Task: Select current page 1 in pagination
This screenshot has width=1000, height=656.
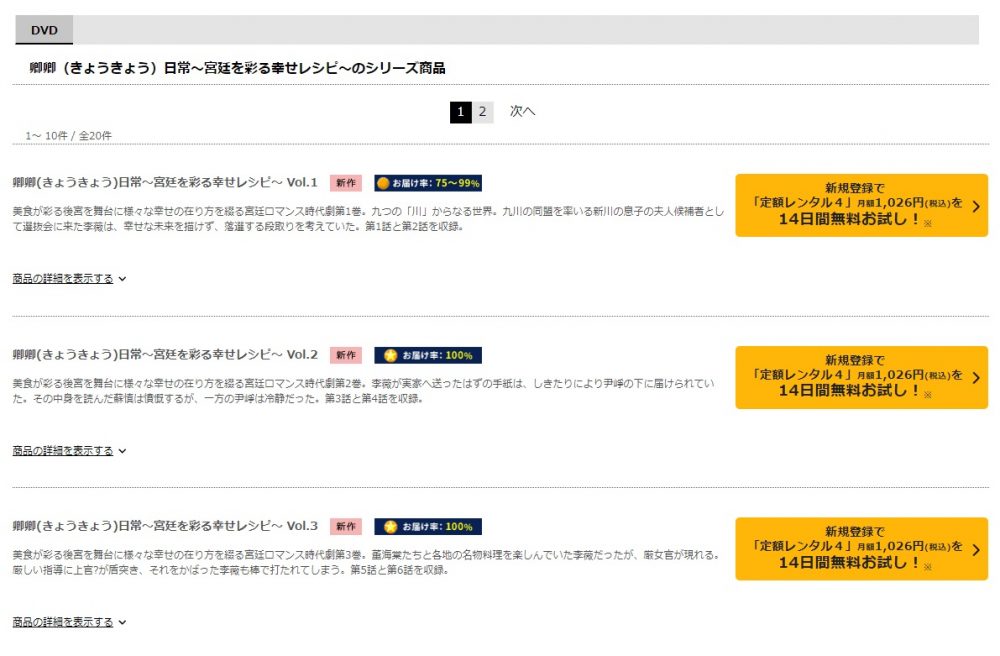Action: point(460,112)
